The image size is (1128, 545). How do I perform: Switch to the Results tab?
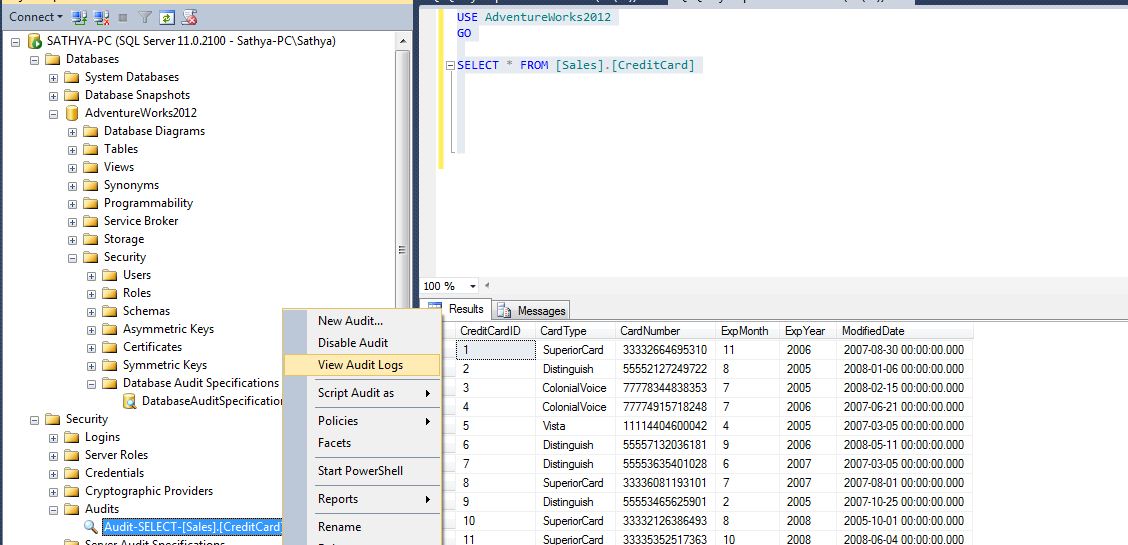point(457,309)
